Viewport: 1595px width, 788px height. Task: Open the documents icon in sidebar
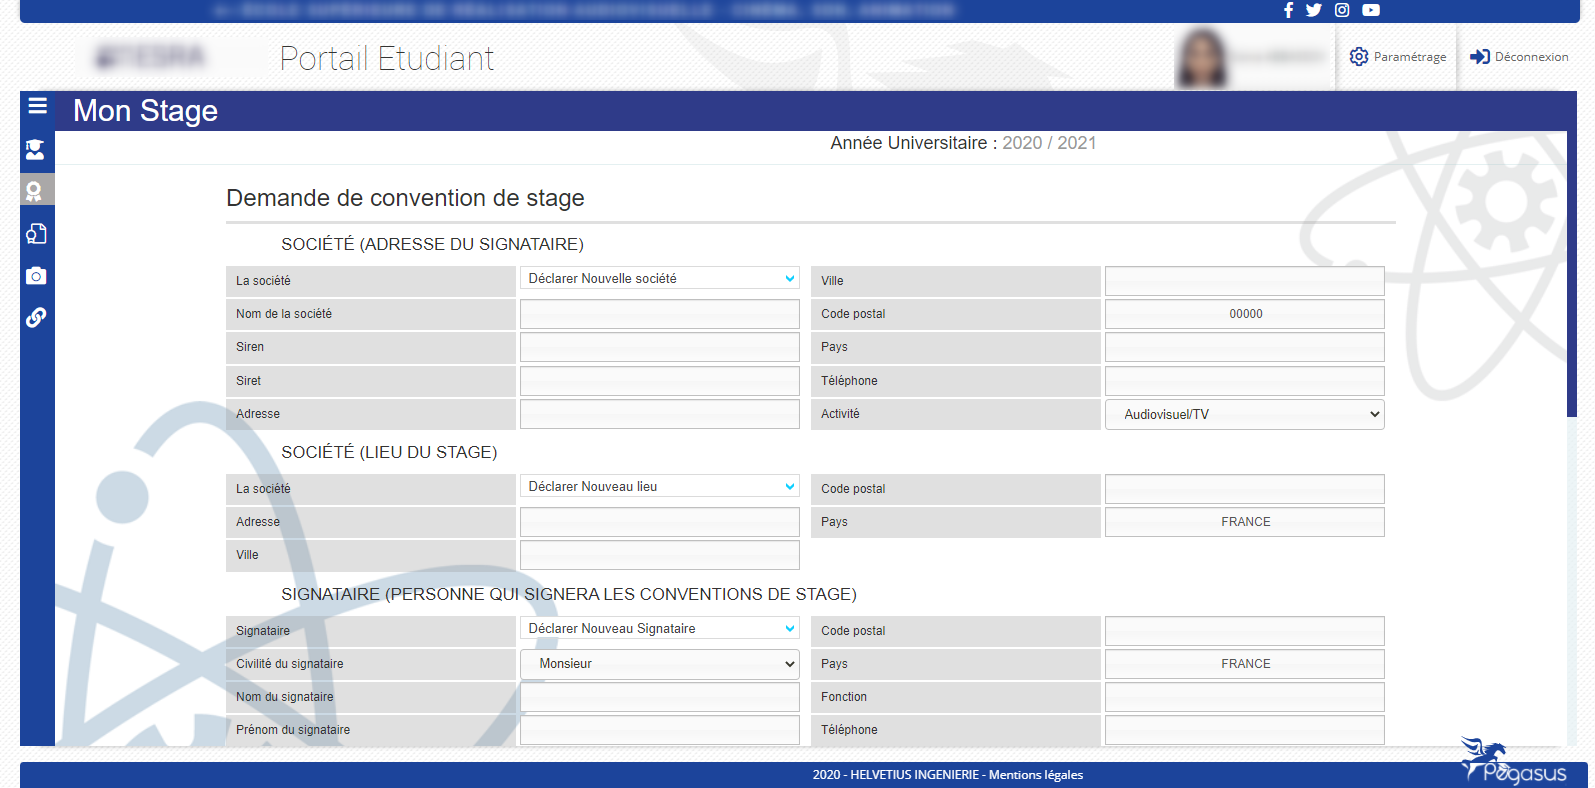tap(36, 233)
